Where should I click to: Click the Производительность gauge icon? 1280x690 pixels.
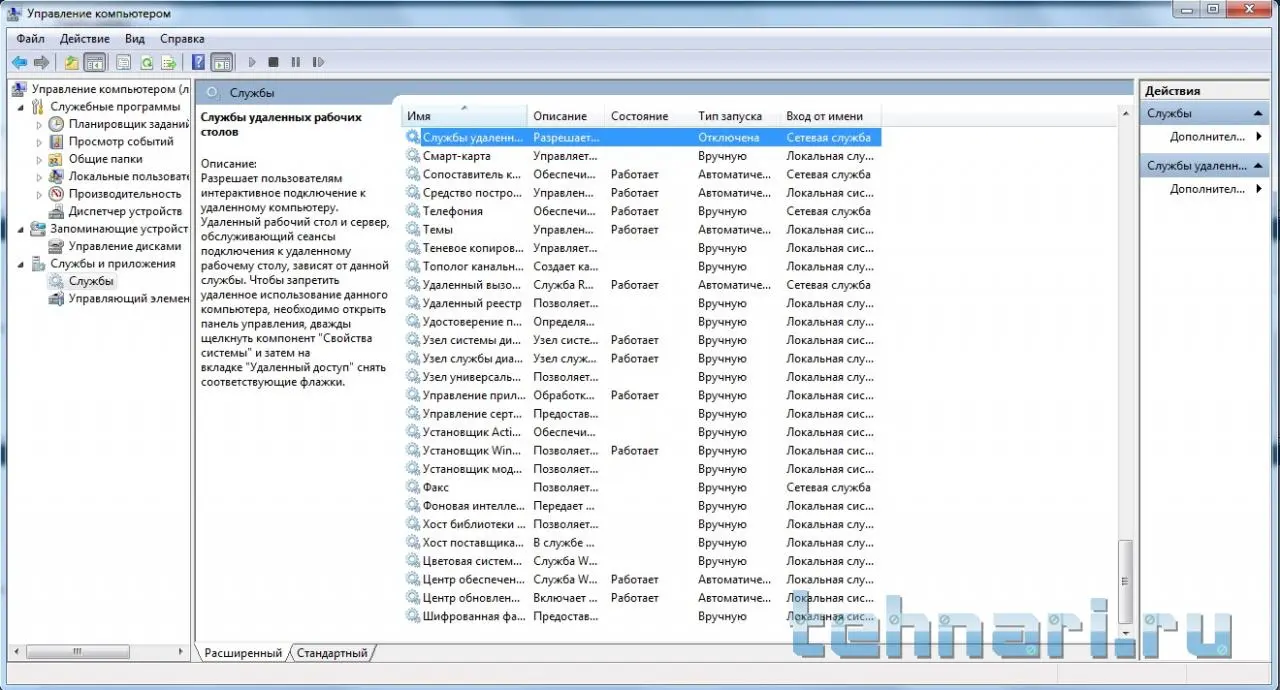(x=57, y=194)
